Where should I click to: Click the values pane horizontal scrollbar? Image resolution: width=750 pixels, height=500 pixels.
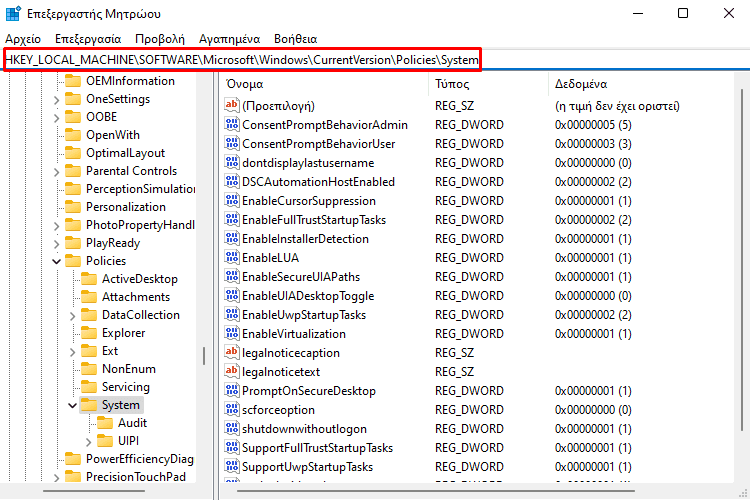click(436, 491)
